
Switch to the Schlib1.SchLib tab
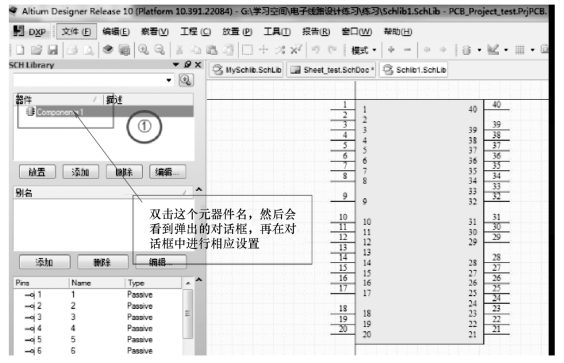tap(414, 70)
